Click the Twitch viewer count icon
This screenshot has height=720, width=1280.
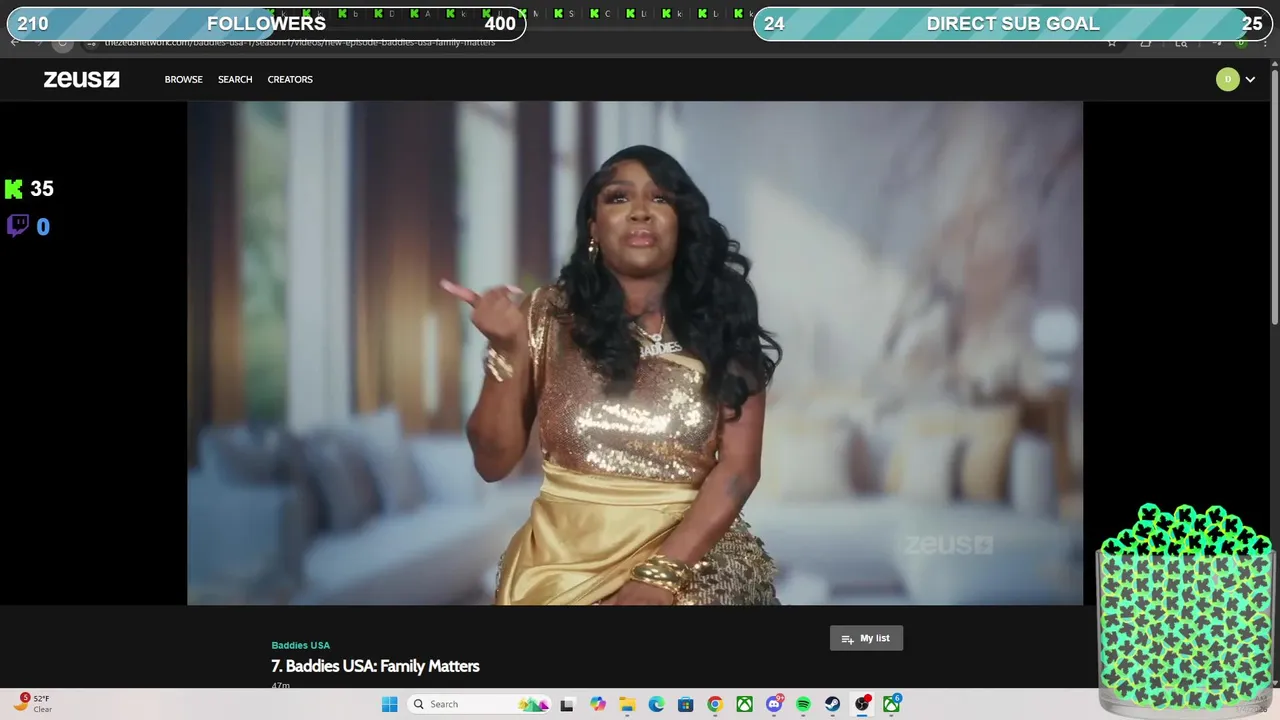coord(17,226)
